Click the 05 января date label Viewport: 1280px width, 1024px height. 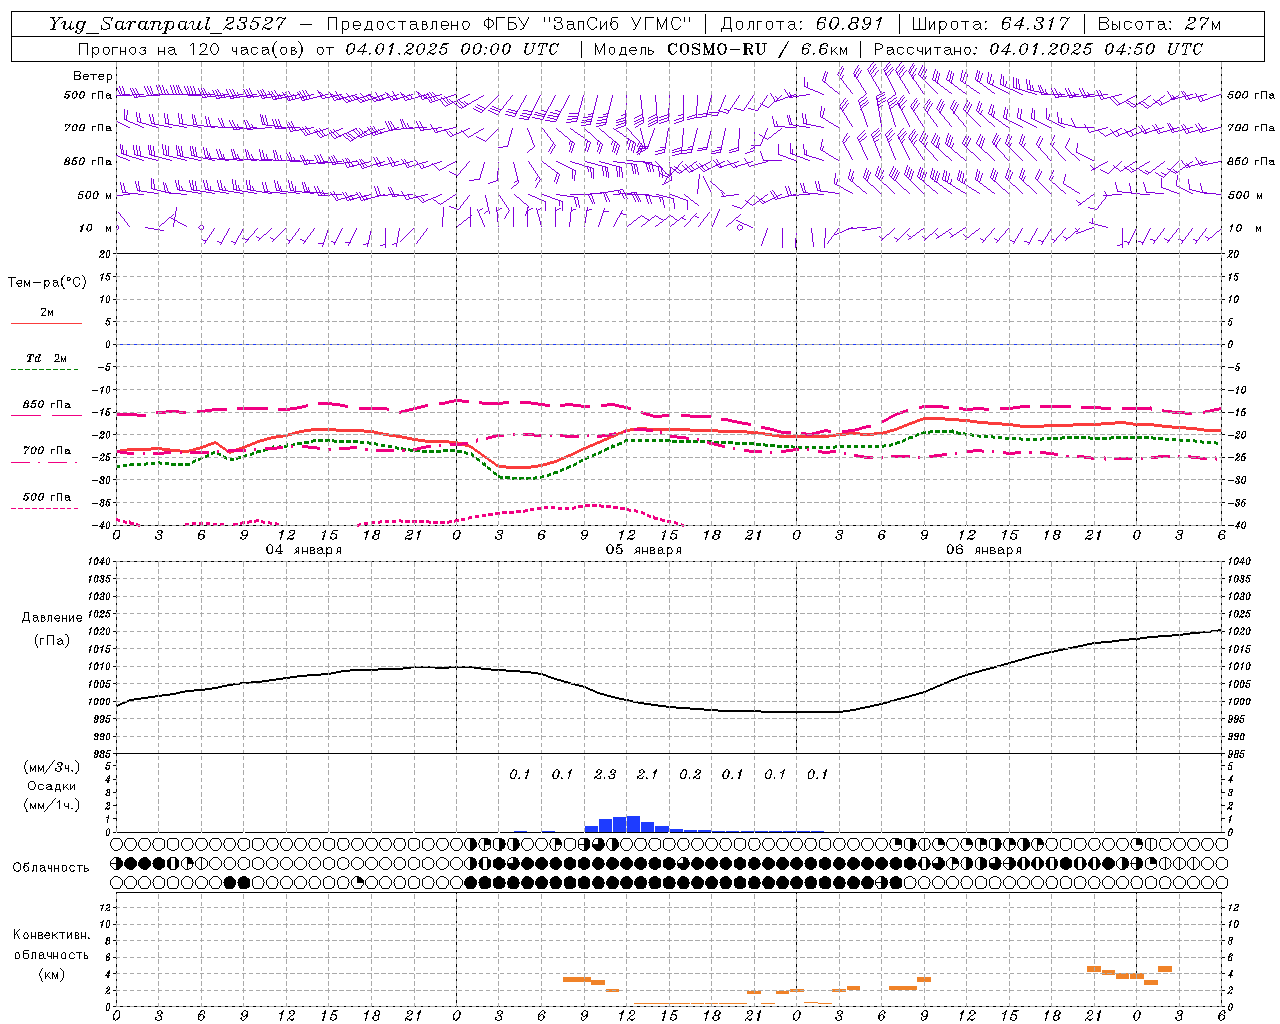tap(644, 549)
